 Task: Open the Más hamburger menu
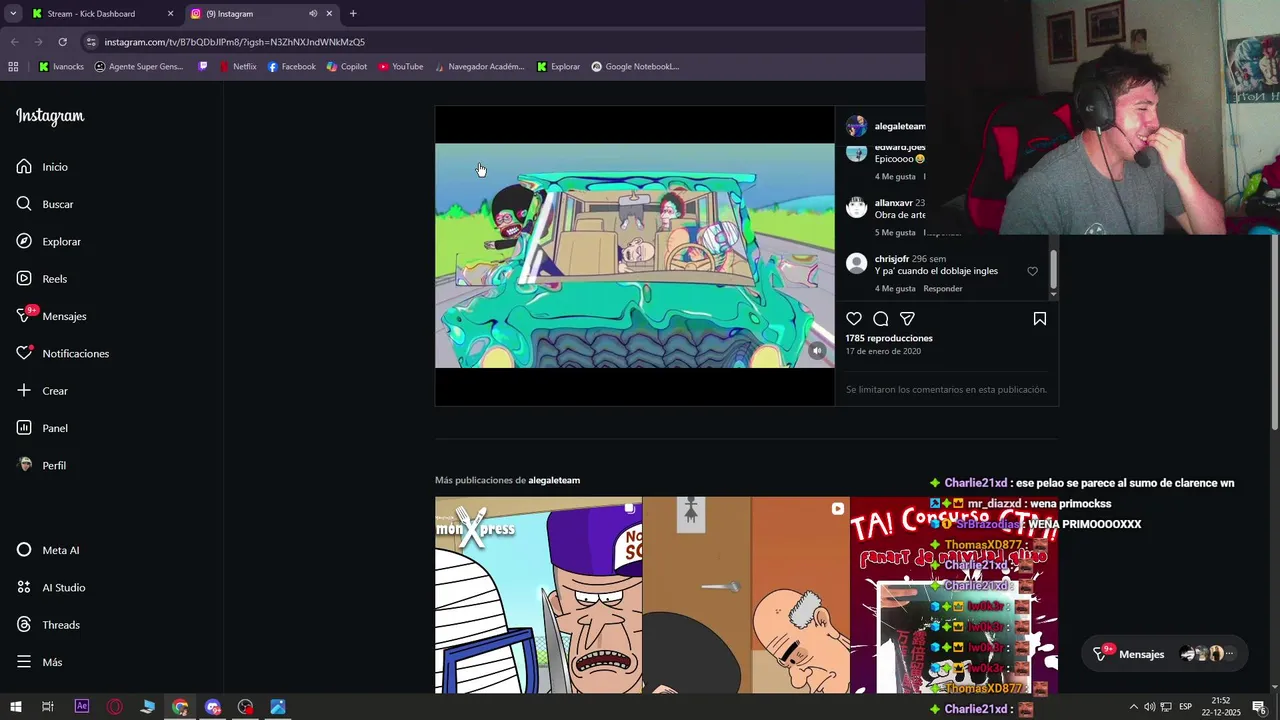coord(24,662)
